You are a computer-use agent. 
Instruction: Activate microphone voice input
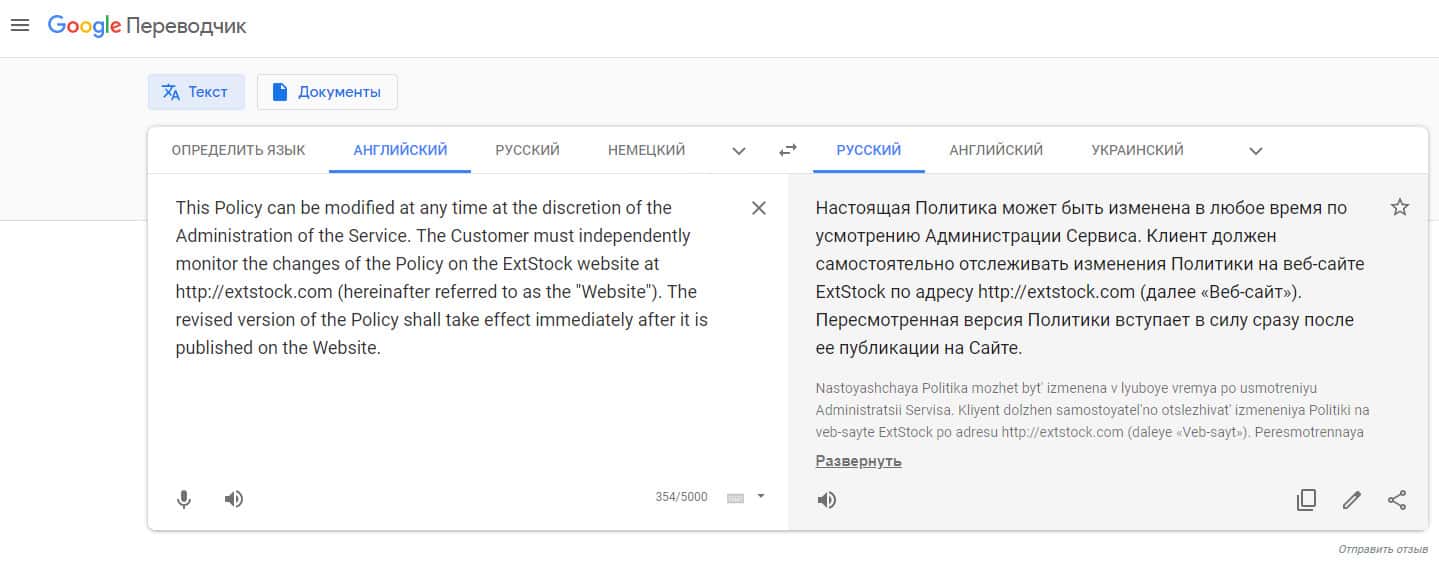coord(184,499)
